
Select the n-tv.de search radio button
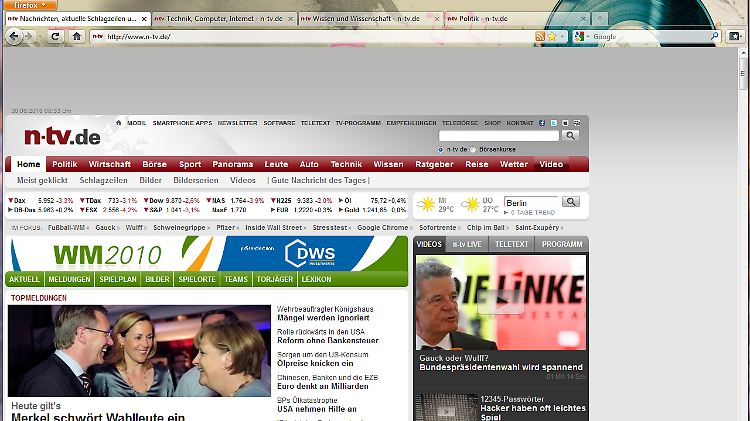tap(441, 149)
